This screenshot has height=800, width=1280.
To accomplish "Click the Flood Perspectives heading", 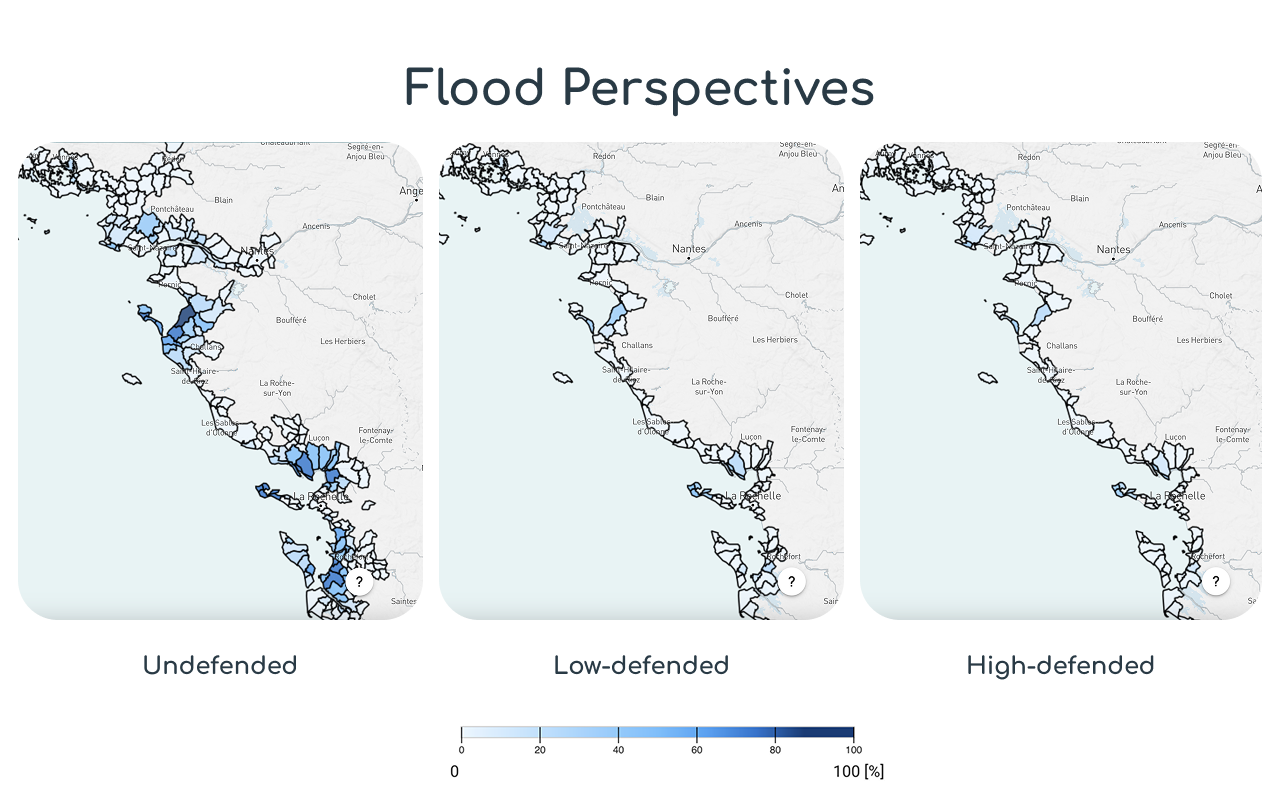I will (639, 88).
